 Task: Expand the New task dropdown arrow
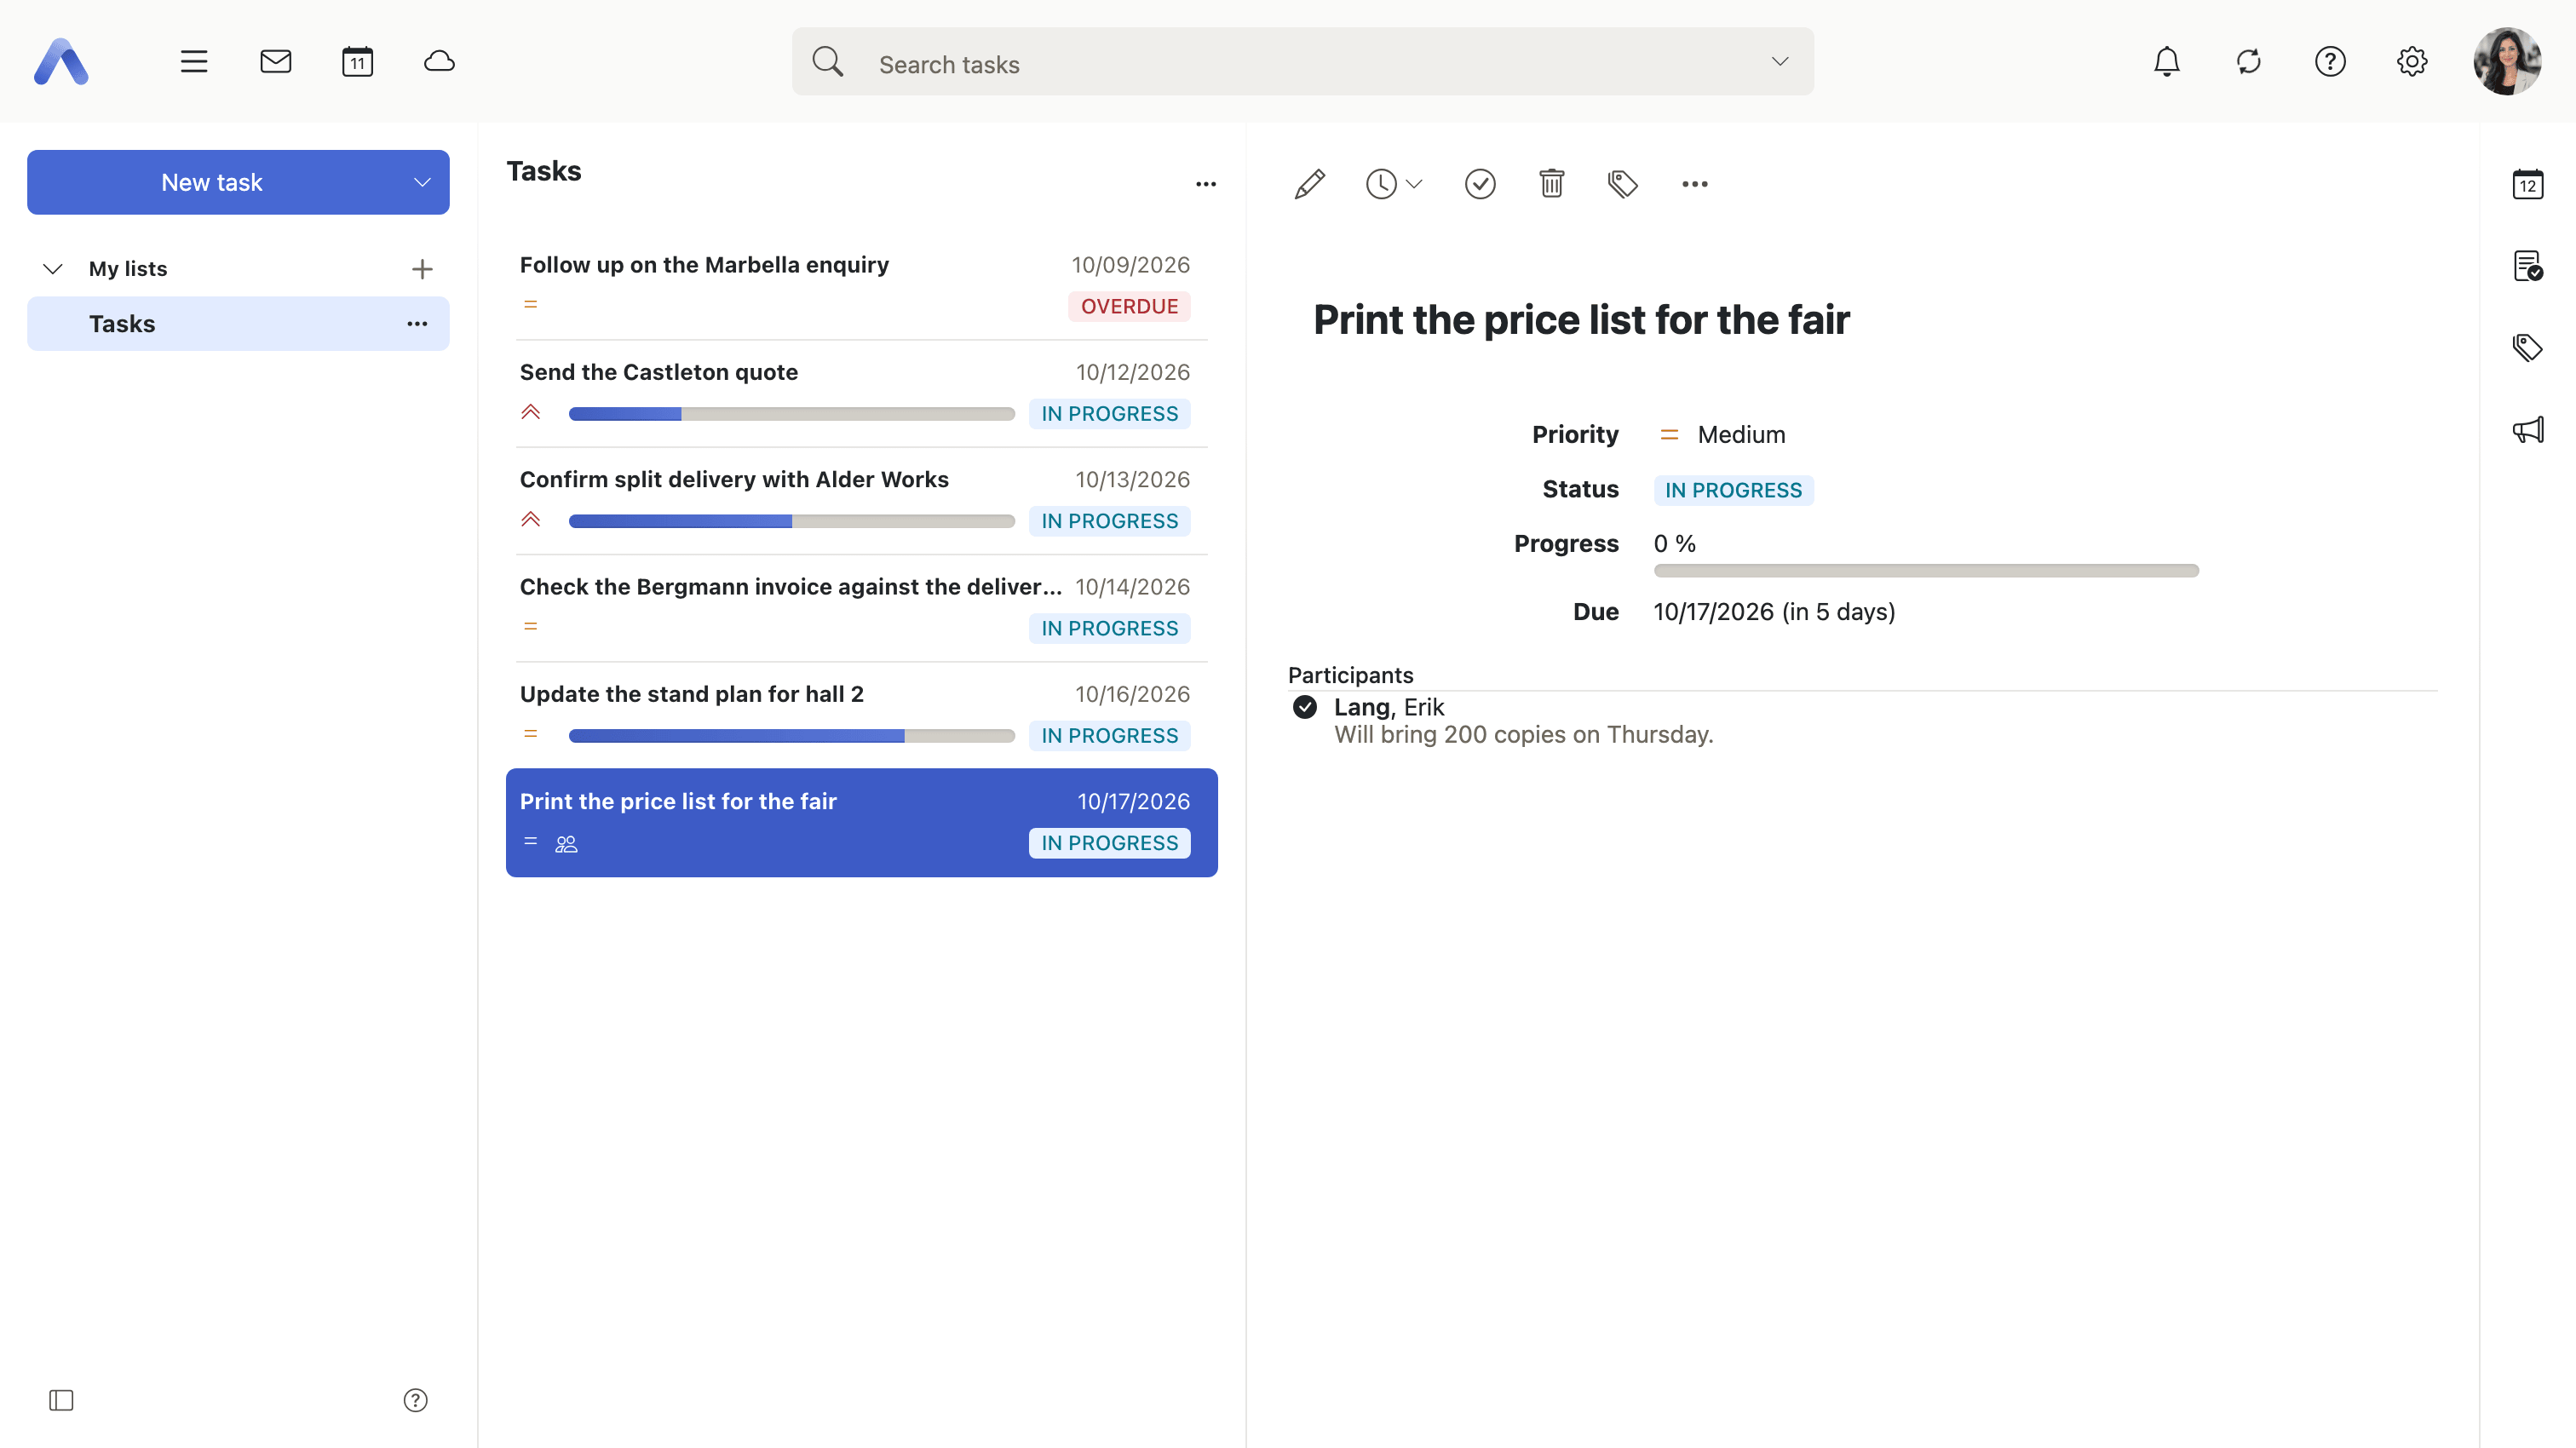[x=422, y=182]
